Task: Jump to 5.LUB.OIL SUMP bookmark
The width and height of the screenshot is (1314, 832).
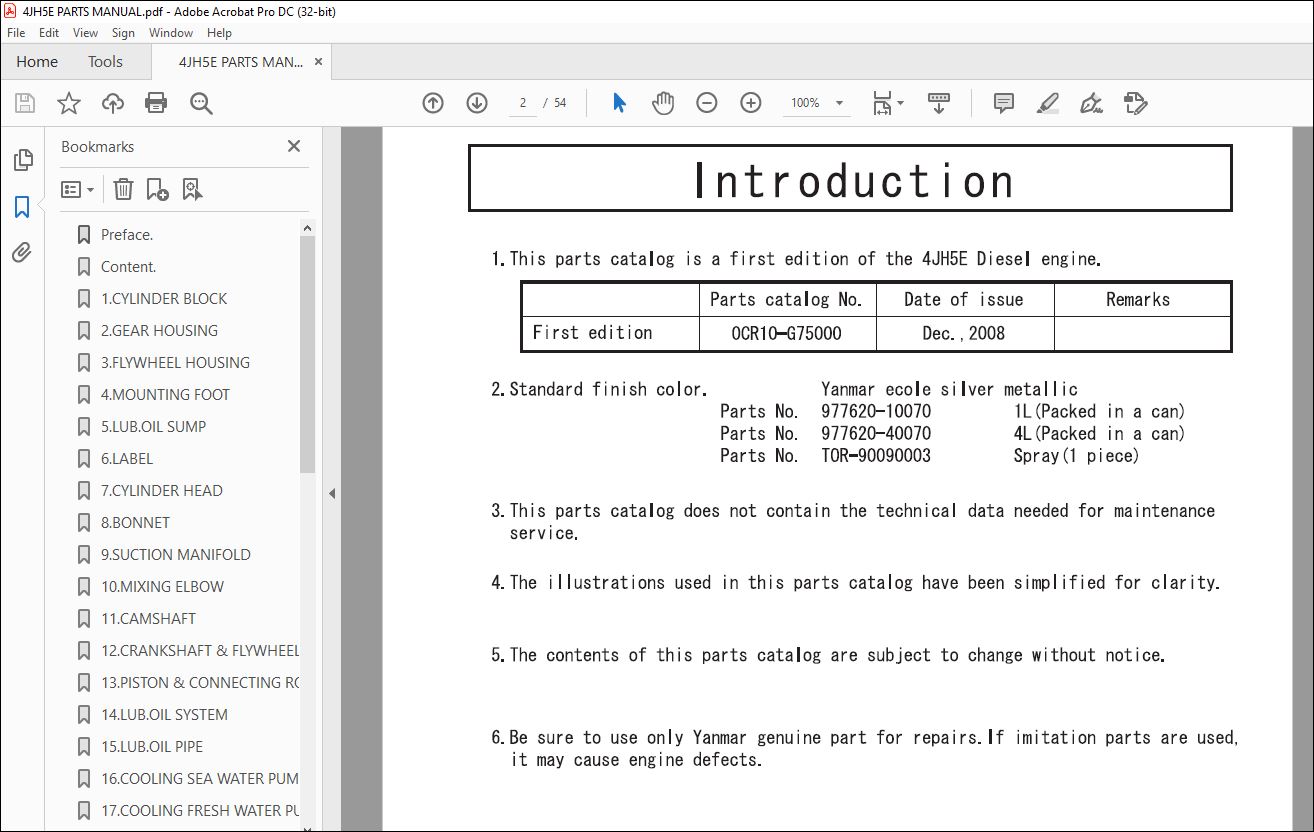Action: point(153,427)
